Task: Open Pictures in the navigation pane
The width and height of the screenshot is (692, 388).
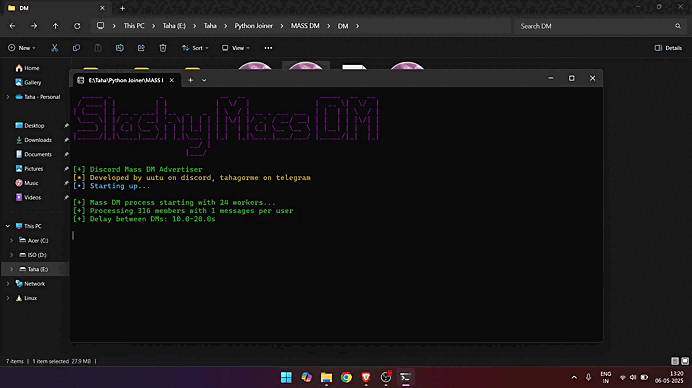Action: coord(29,169)
